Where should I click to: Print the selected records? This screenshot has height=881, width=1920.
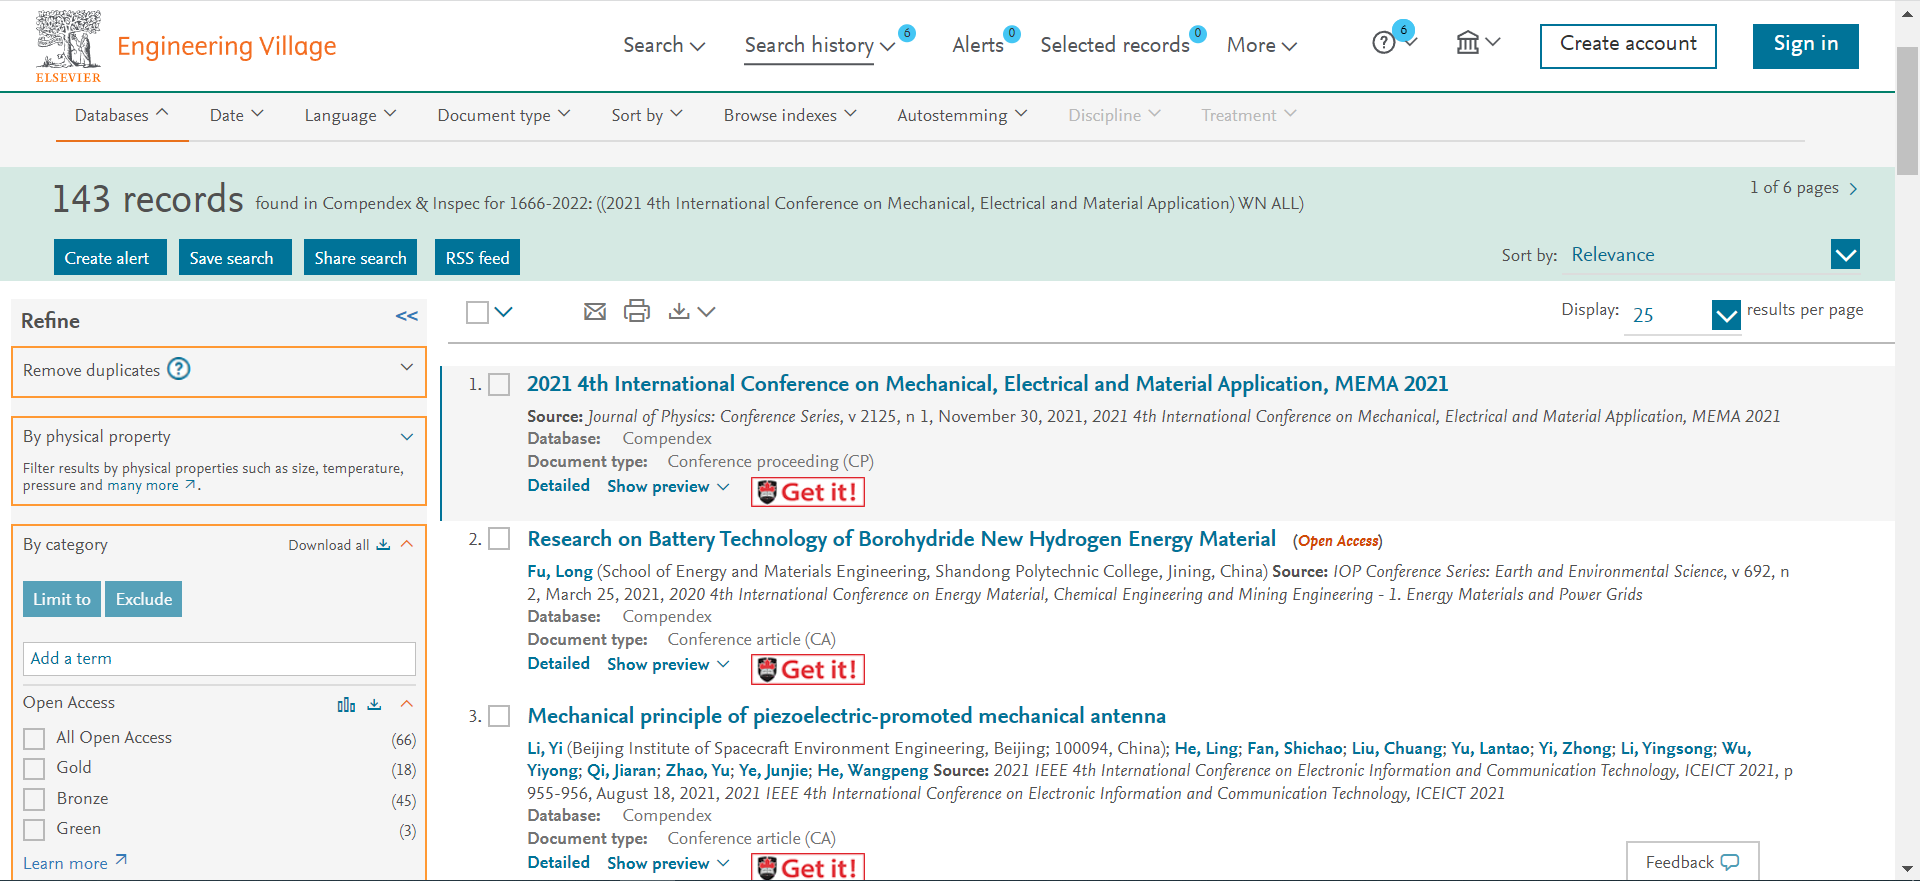point(637,311)
